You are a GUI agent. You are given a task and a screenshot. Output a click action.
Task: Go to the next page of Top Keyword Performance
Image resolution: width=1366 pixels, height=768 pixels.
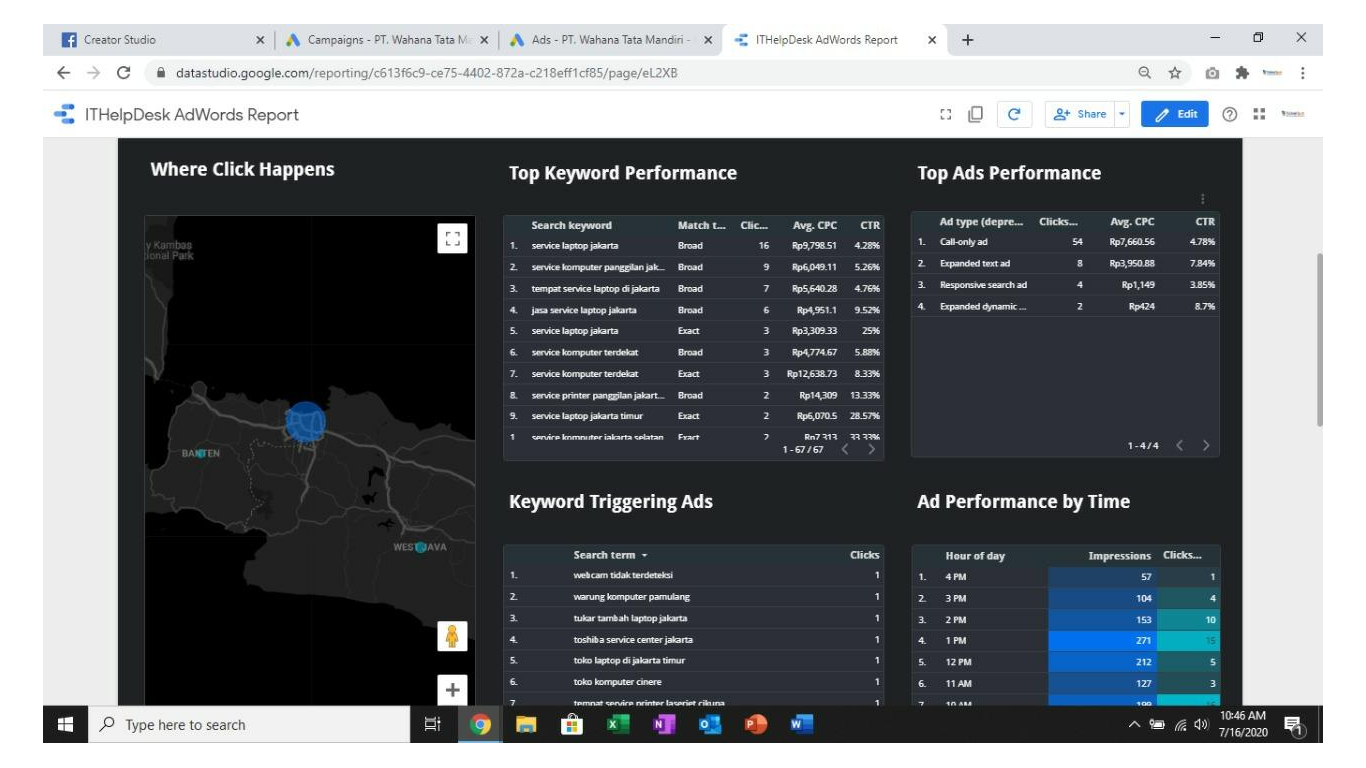[x=872, y=450]
